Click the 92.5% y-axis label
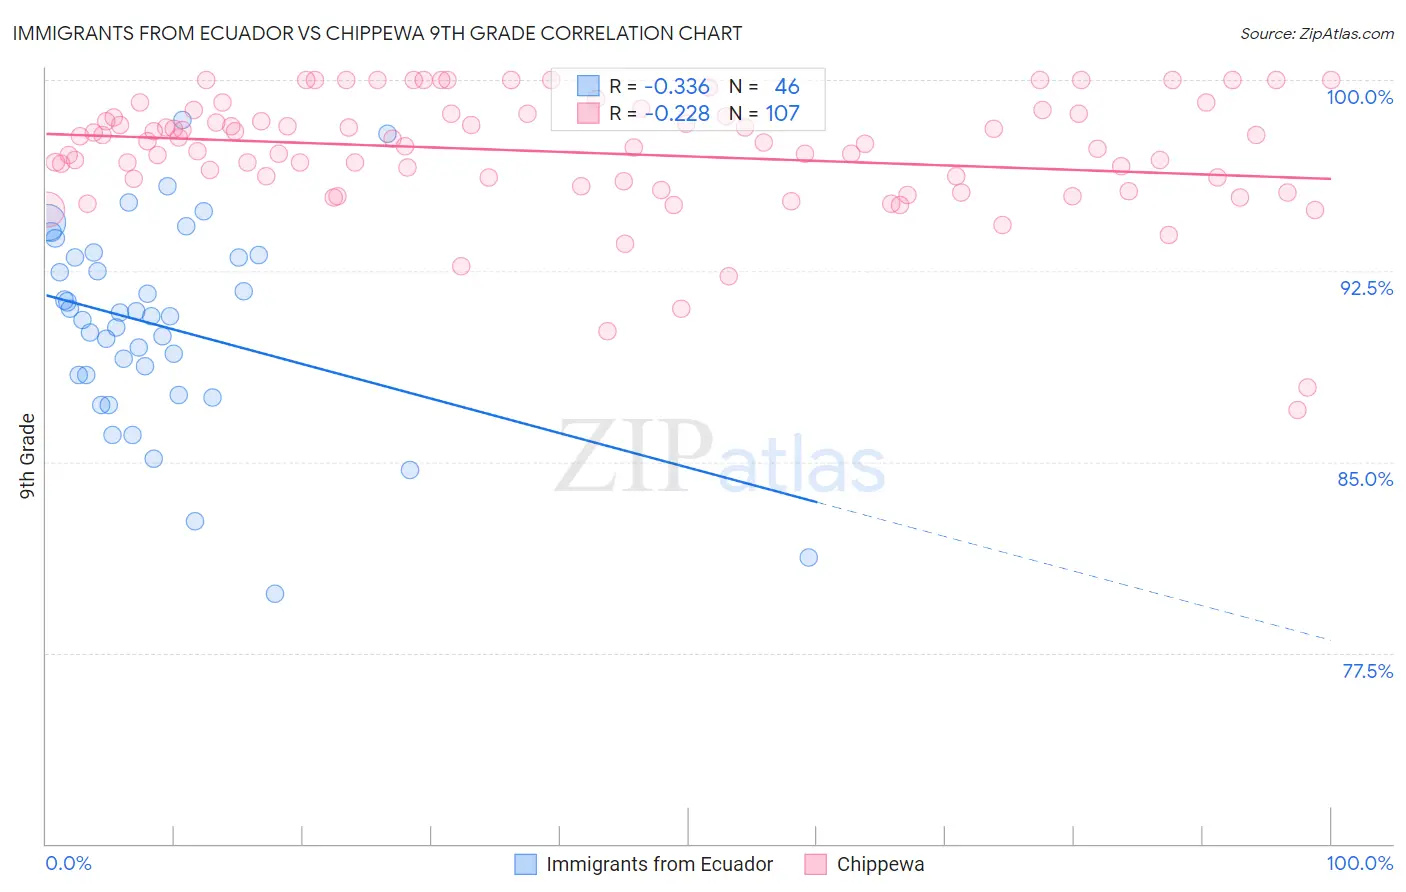1406x892 pixels. [x=1366, y=288]
